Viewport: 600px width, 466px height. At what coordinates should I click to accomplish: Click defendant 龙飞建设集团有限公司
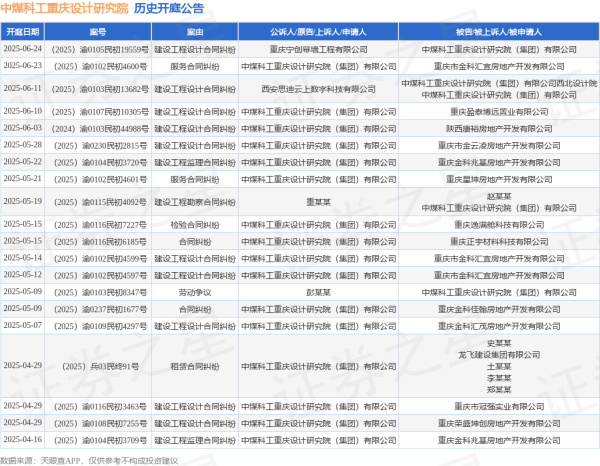point(499,355)
